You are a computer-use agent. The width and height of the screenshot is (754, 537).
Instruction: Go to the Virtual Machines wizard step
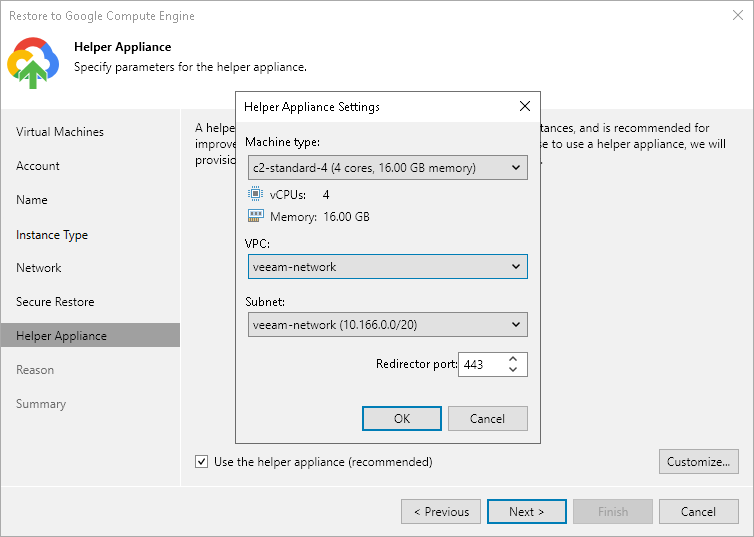(x=60, y=132)
